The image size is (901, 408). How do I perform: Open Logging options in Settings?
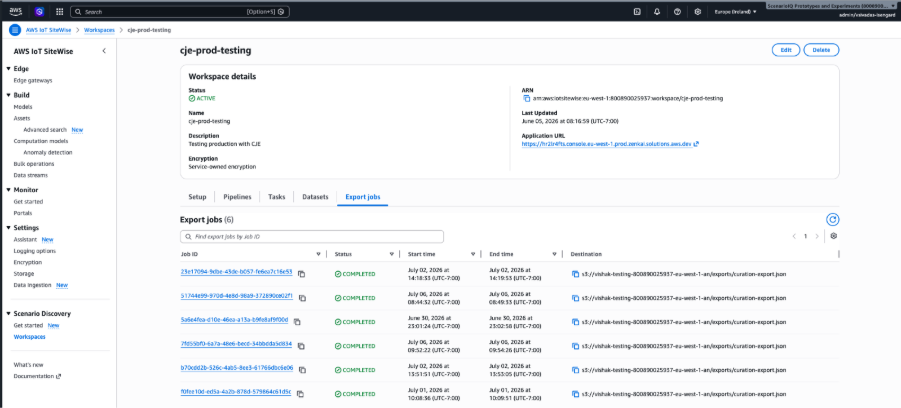pyautogui.click(x=34, y=251)
